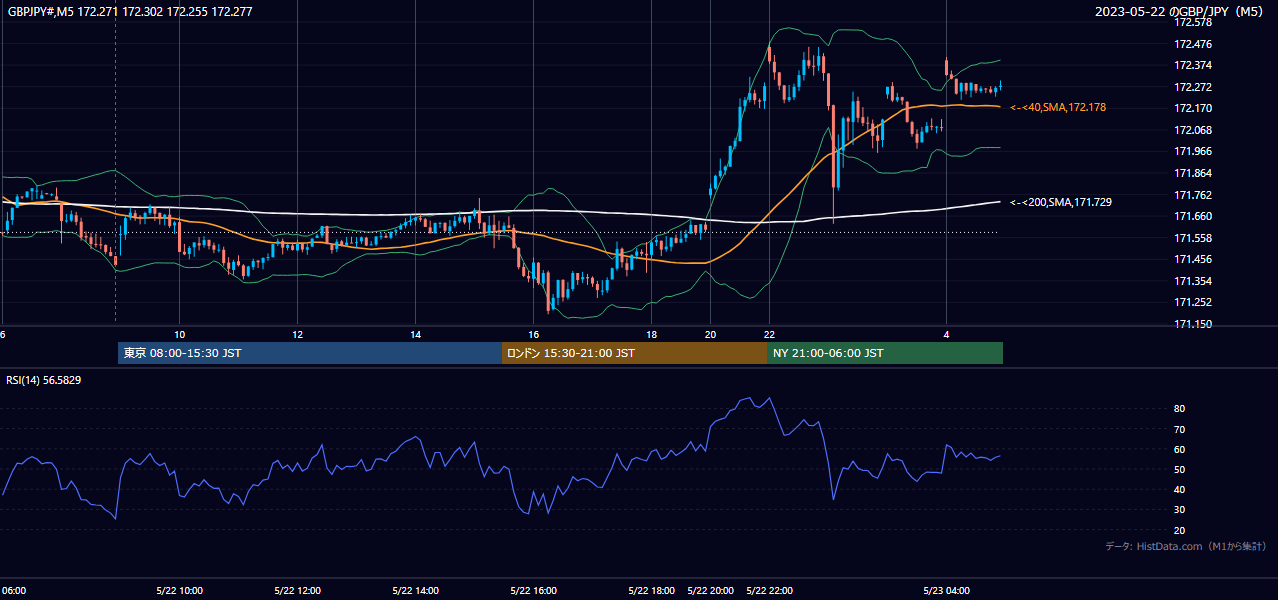The width and height of the screenshot is (1278, 600).
Task: Click price scale value 172.170
Action: pyautogui.click(x=1193, y=108)
